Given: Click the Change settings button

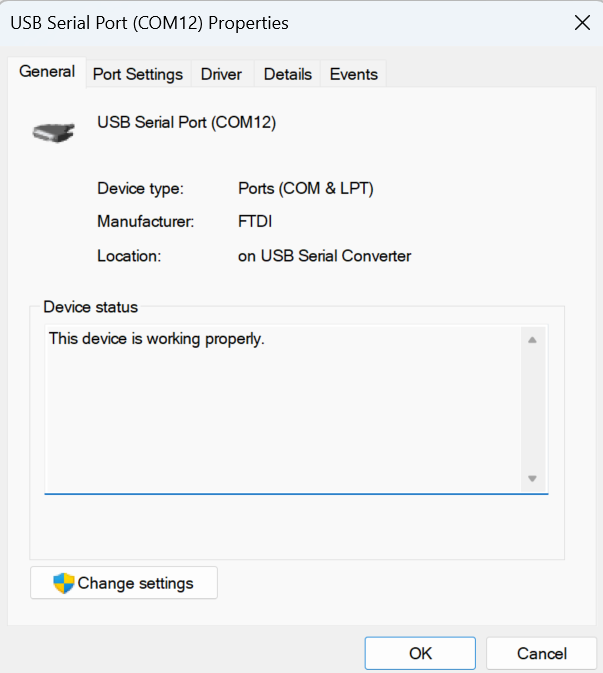Looking at the screenshot, I should (x=124, y=583).
